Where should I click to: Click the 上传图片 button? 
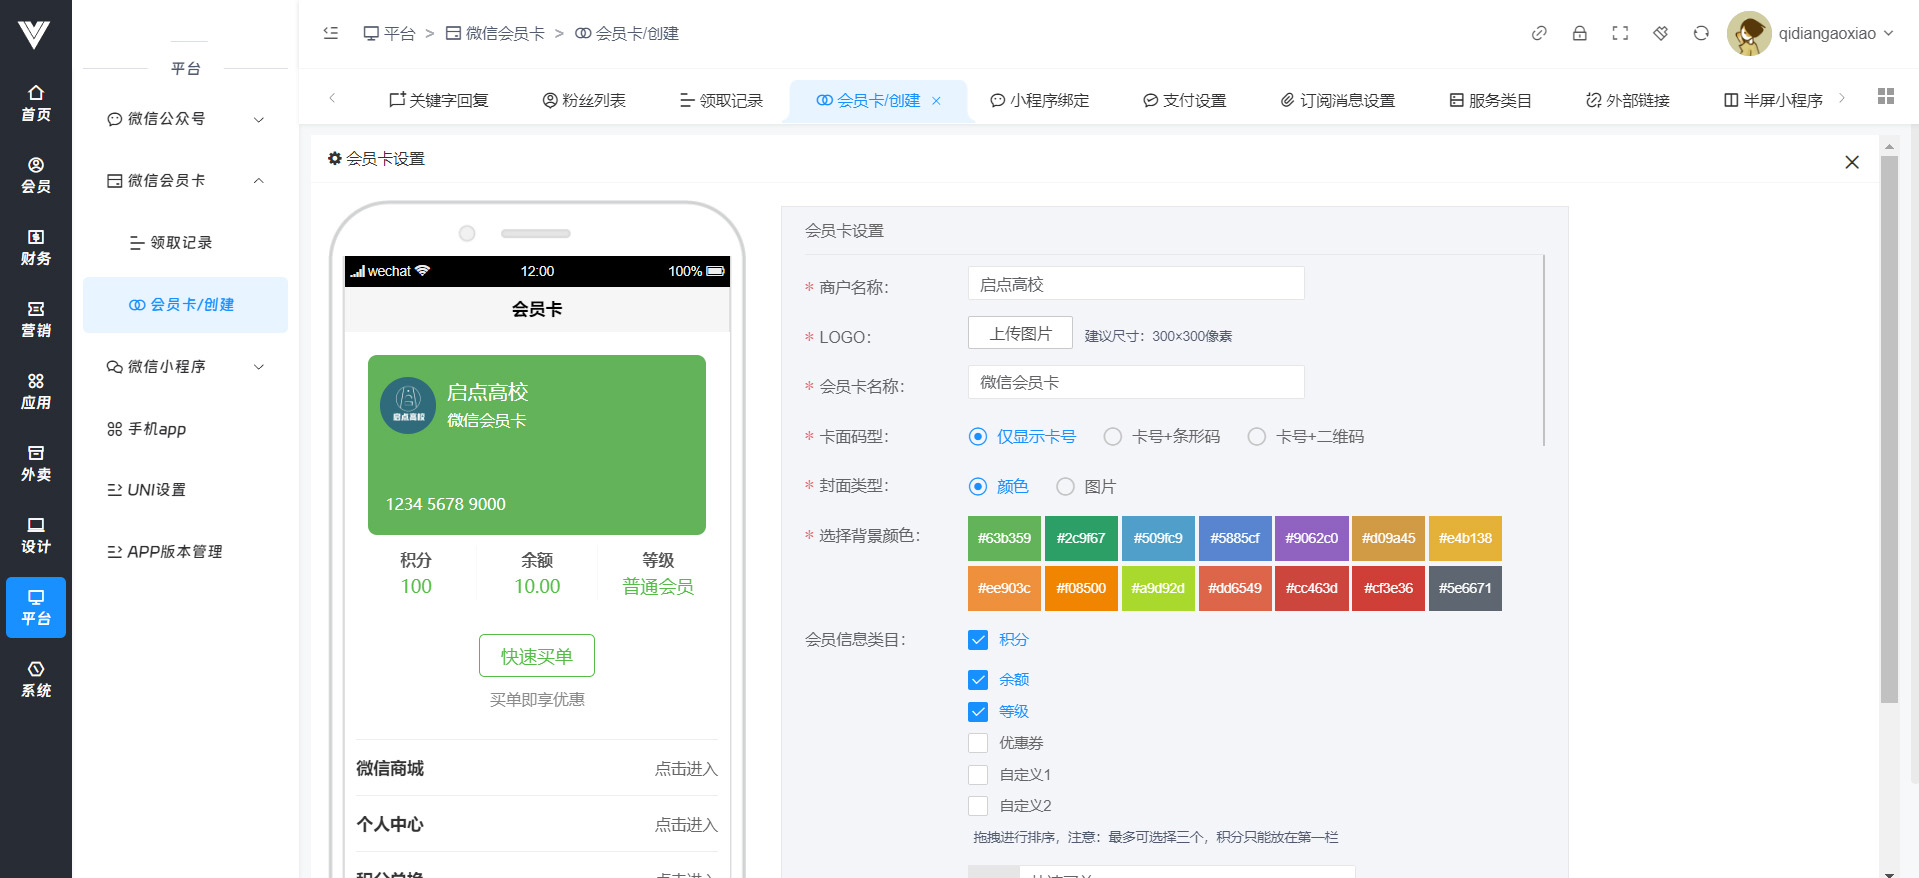tap(1020, 333)
